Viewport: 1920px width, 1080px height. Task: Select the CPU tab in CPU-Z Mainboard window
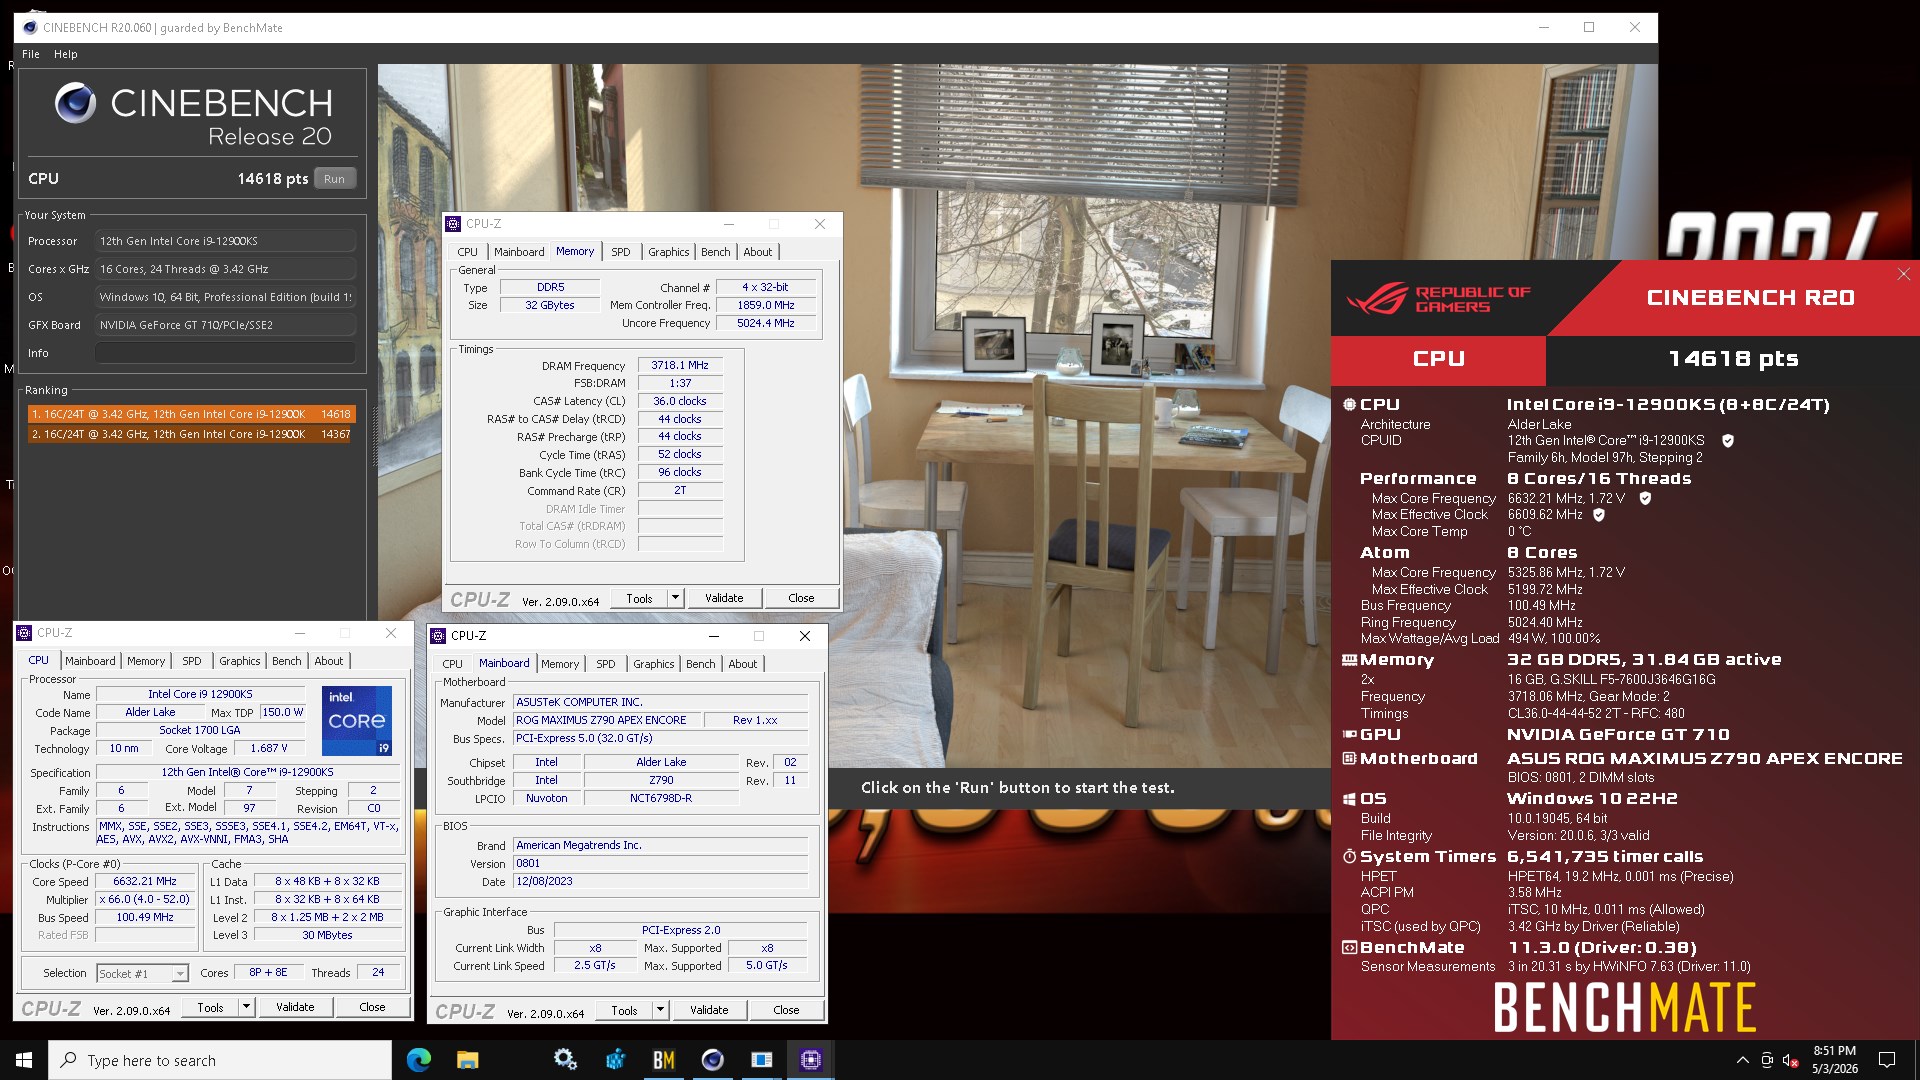click(x=452, y=664)
